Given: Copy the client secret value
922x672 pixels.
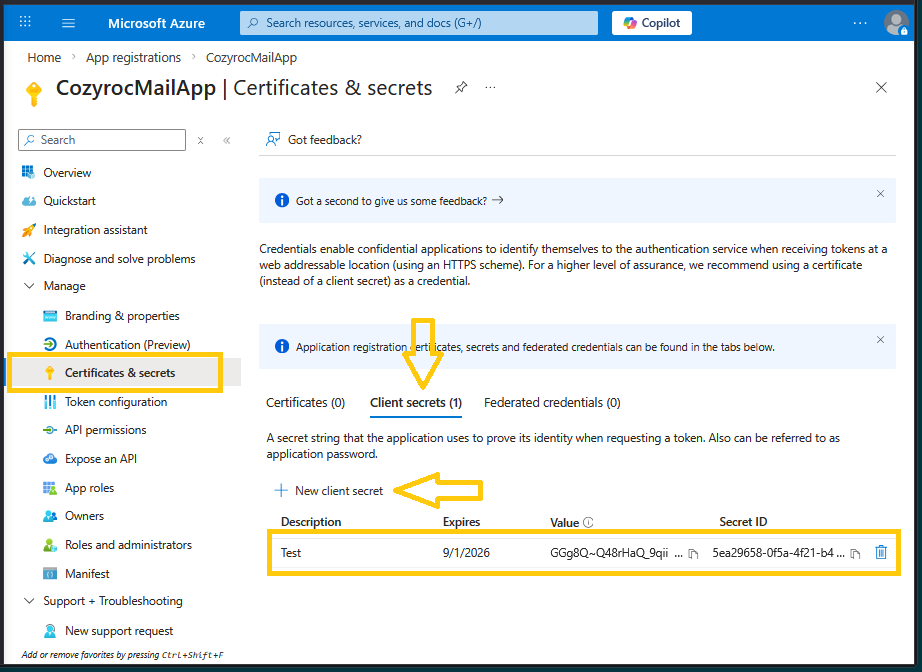Looking at the screenshot, I should point(693,553).
